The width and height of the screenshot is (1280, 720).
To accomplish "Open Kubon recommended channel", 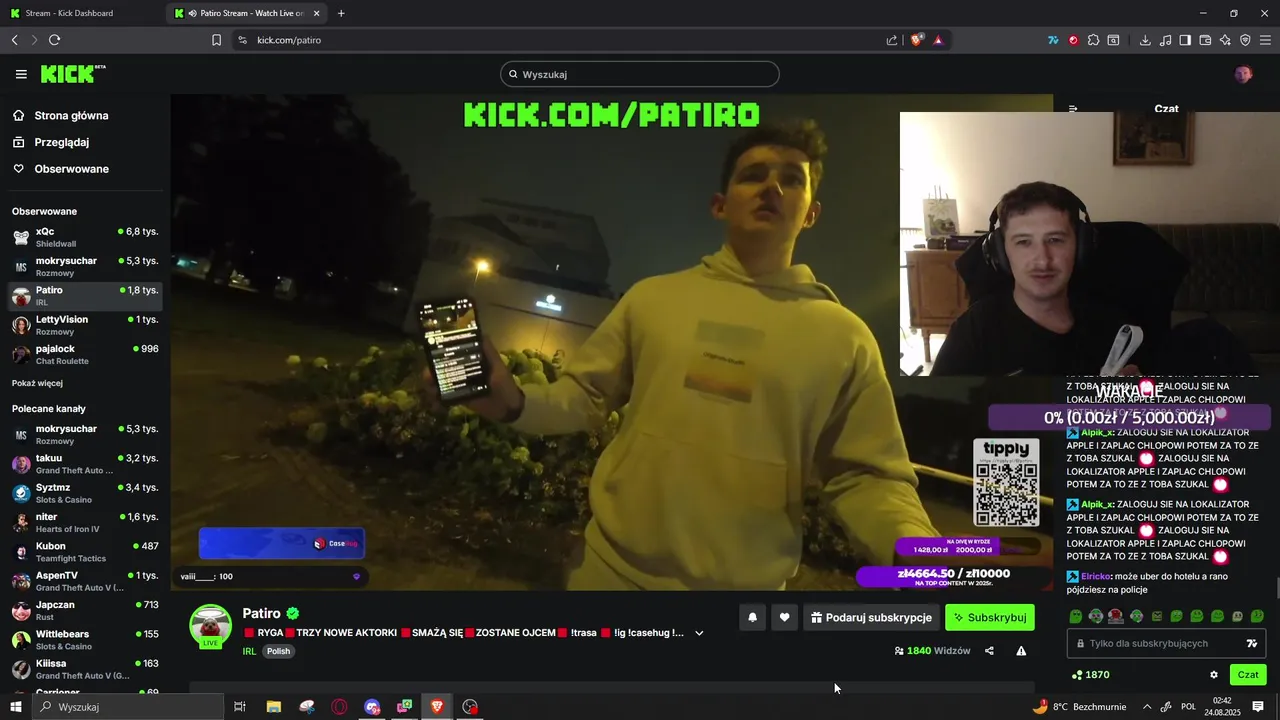I will 85,552.
